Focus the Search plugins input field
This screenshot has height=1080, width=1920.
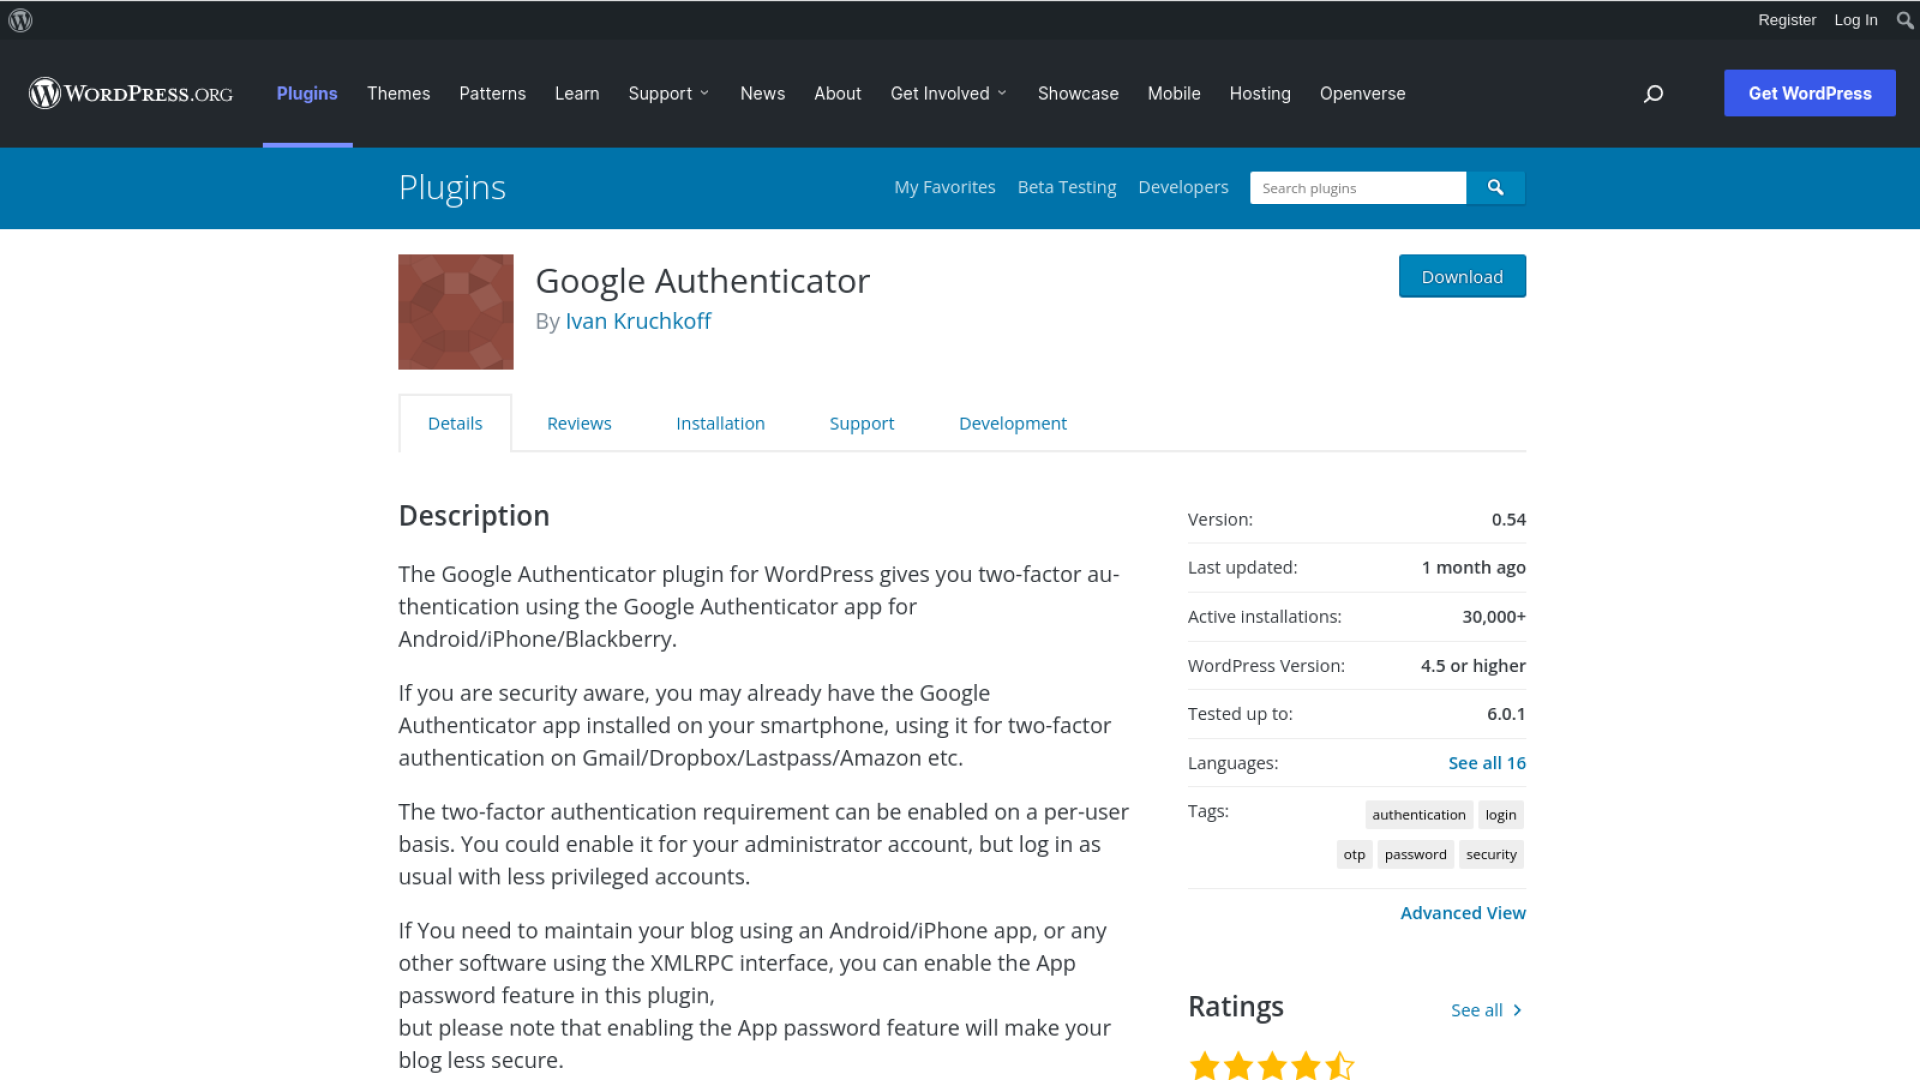1357,188
